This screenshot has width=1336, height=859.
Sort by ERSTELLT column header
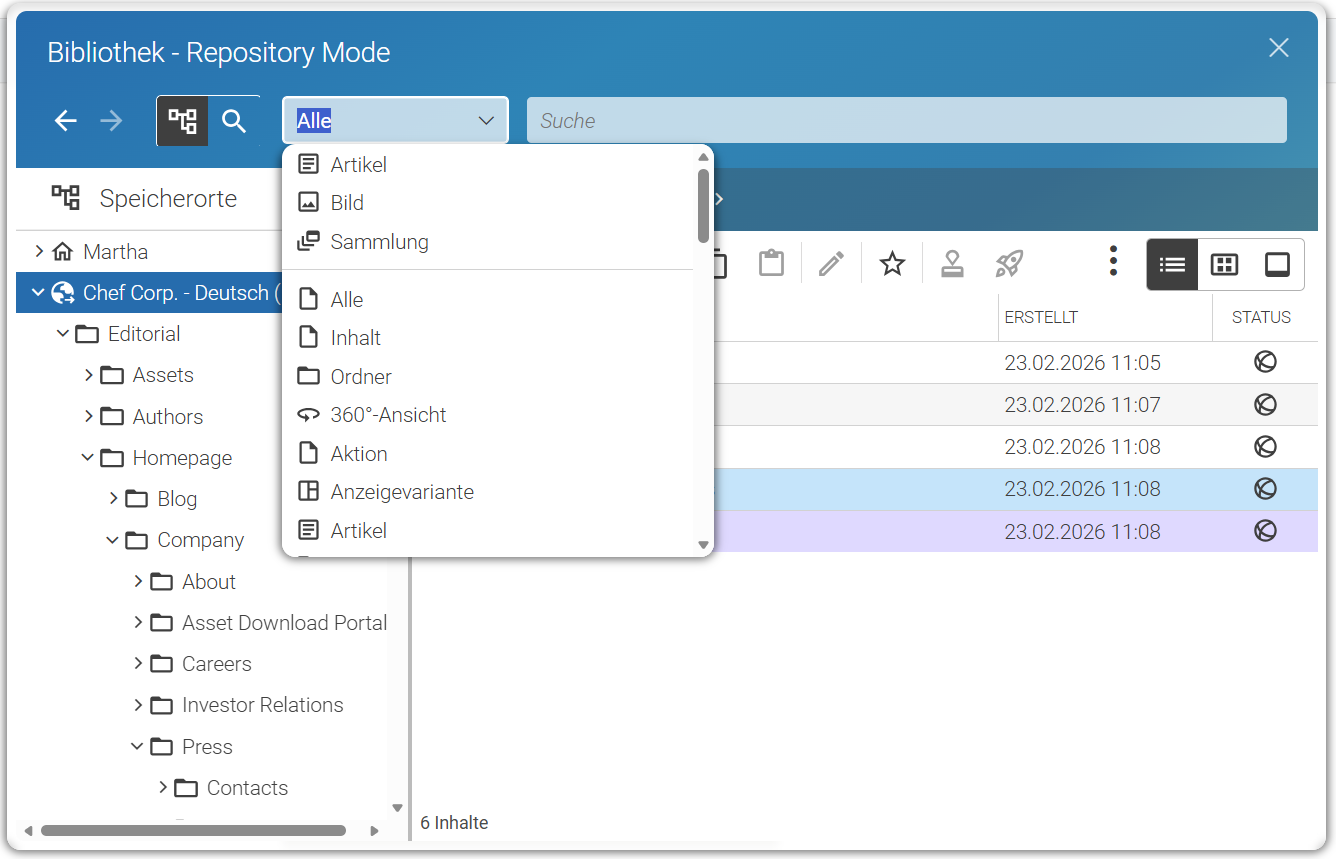tap(1105, 317)
